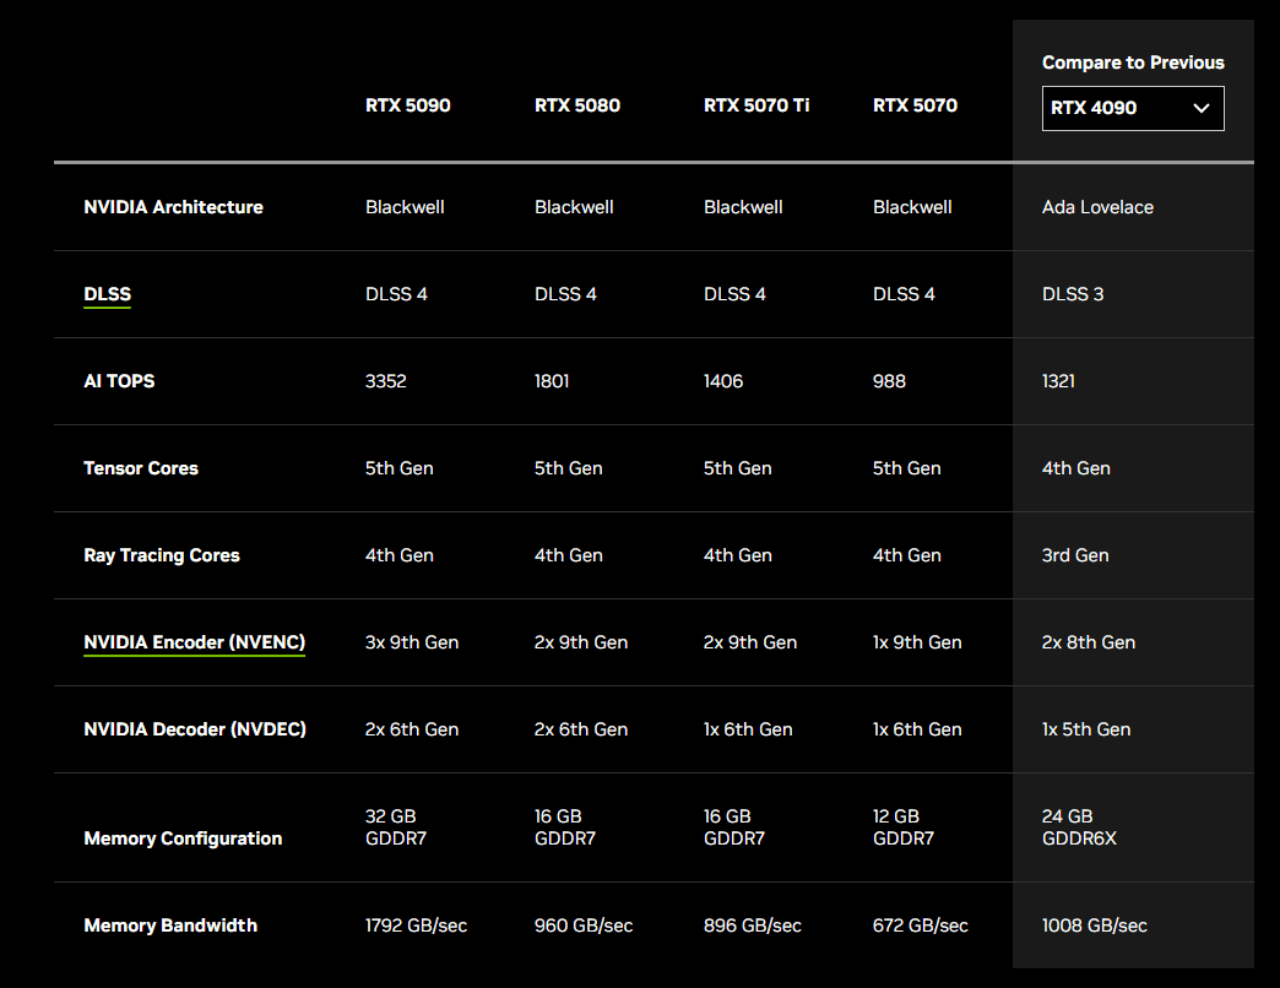This screenshot has height=988, width=1280.
Task: Click the Ada Lovelace architecture cell
Action: (x=1097, y=207)
